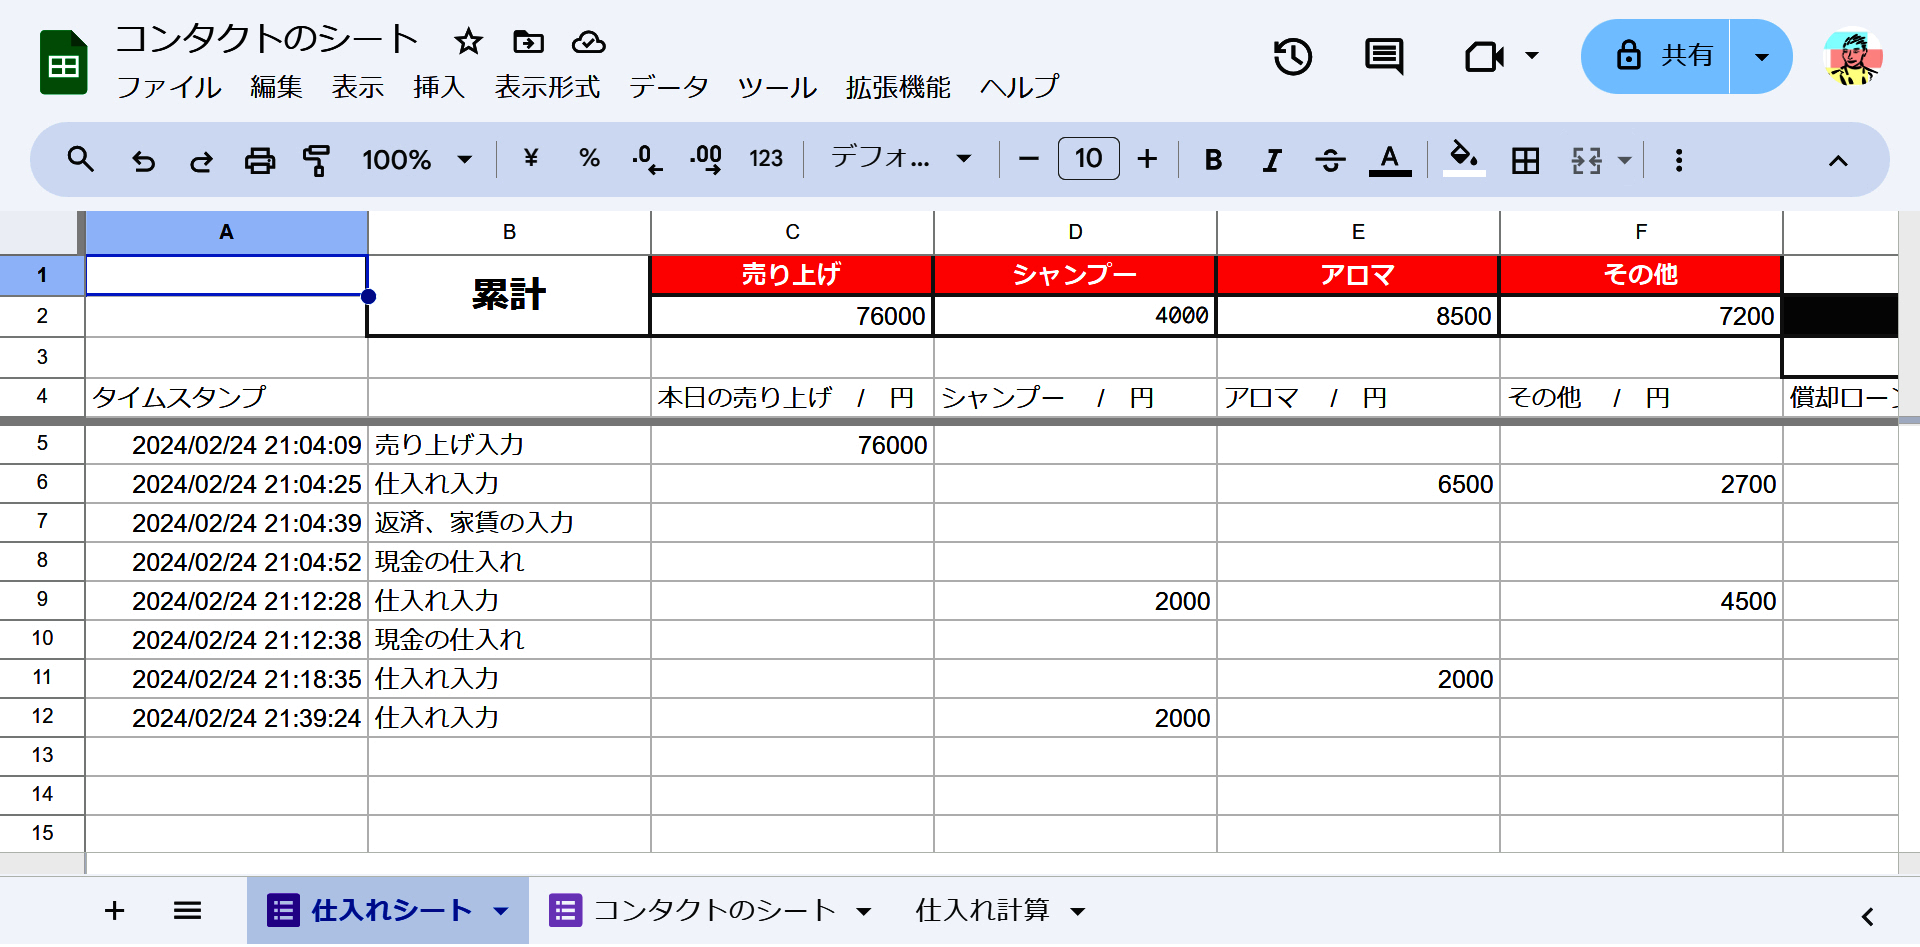This screenshot has width=1920, height=947.
Task: Click the search menus magnifier icon
Action: point(81,160)
